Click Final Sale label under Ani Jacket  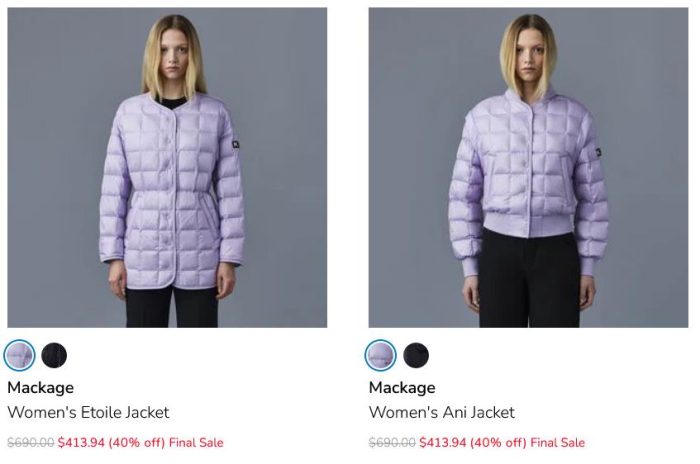coord(557,443)
